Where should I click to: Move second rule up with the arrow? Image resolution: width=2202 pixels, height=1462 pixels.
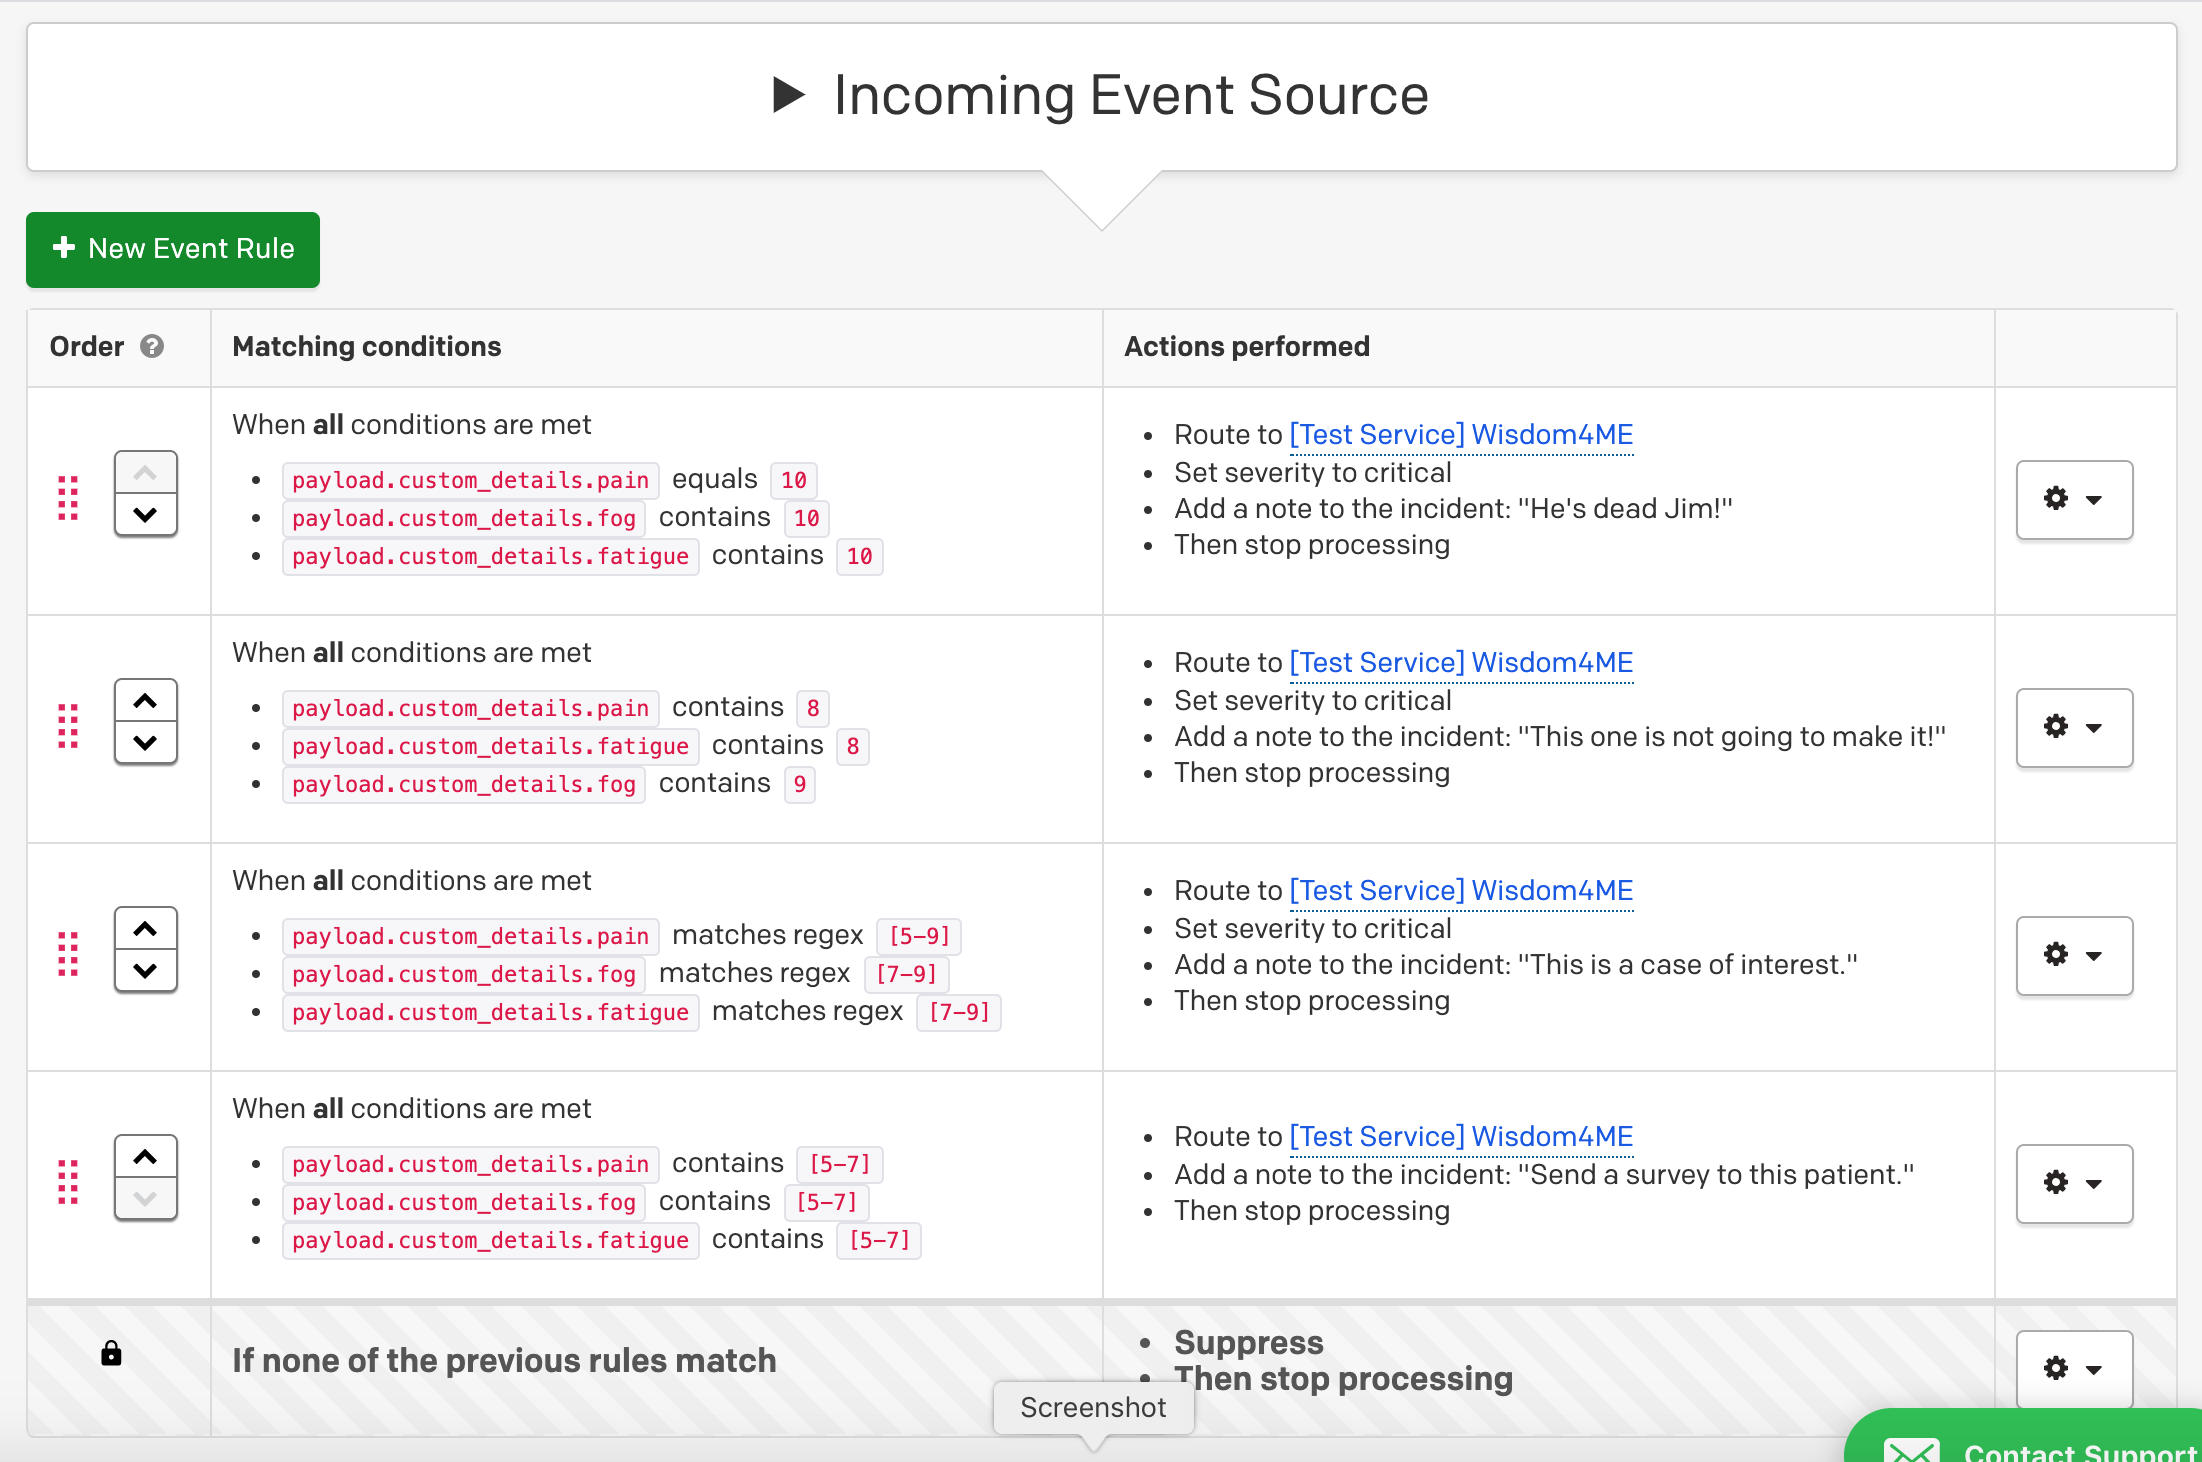pos(146,701)
